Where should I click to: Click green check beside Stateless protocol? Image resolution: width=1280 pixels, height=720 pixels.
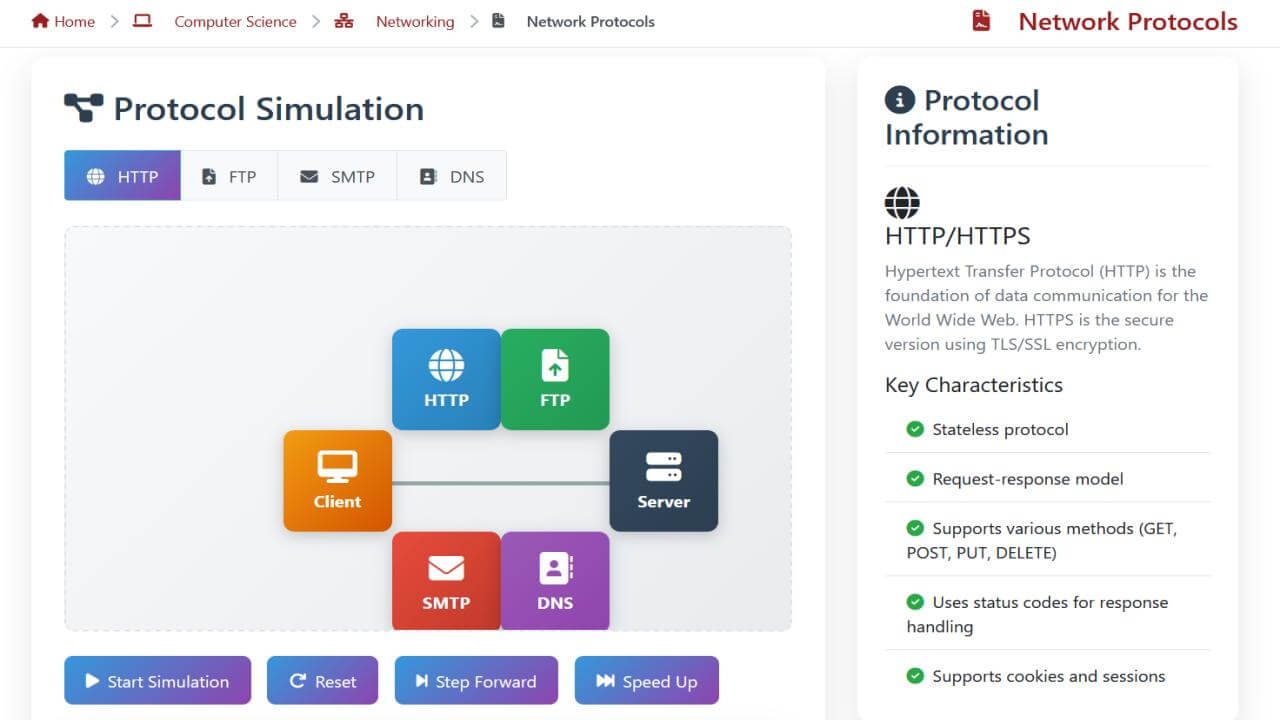click(x=915, y=429)
